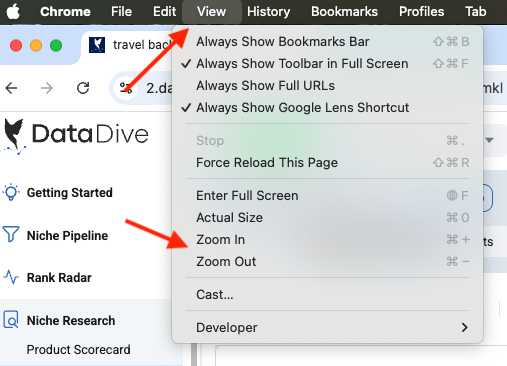Open the History menu
The width and height of the screenshot is (507, 366).
(268, 12)
